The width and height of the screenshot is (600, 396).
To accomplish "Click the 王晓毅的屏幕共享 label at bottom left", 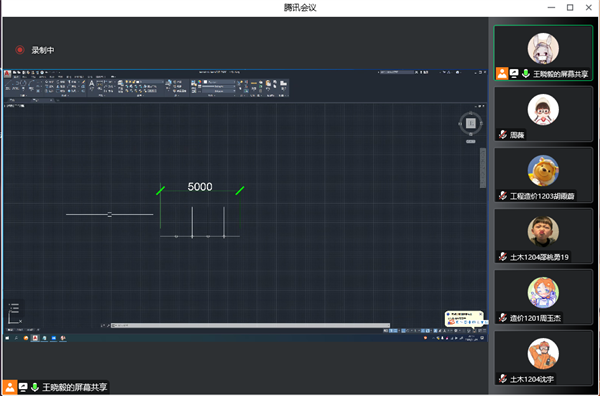I will pyautogui.click(x=75, y=387).
